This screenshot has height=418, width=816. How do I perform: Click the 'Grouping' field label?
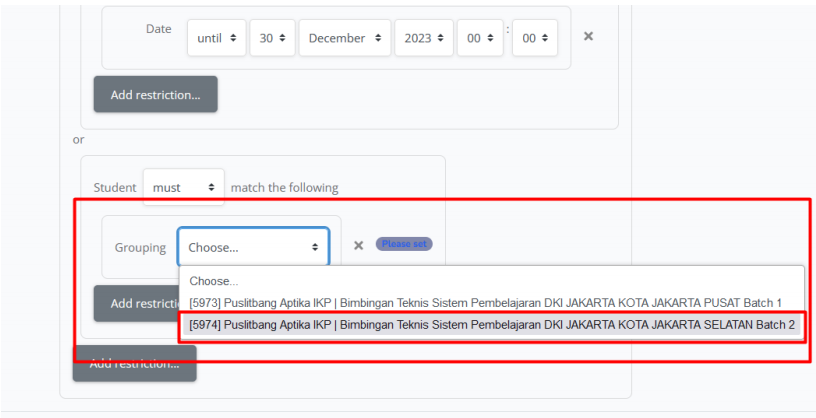tap(140, 247)
